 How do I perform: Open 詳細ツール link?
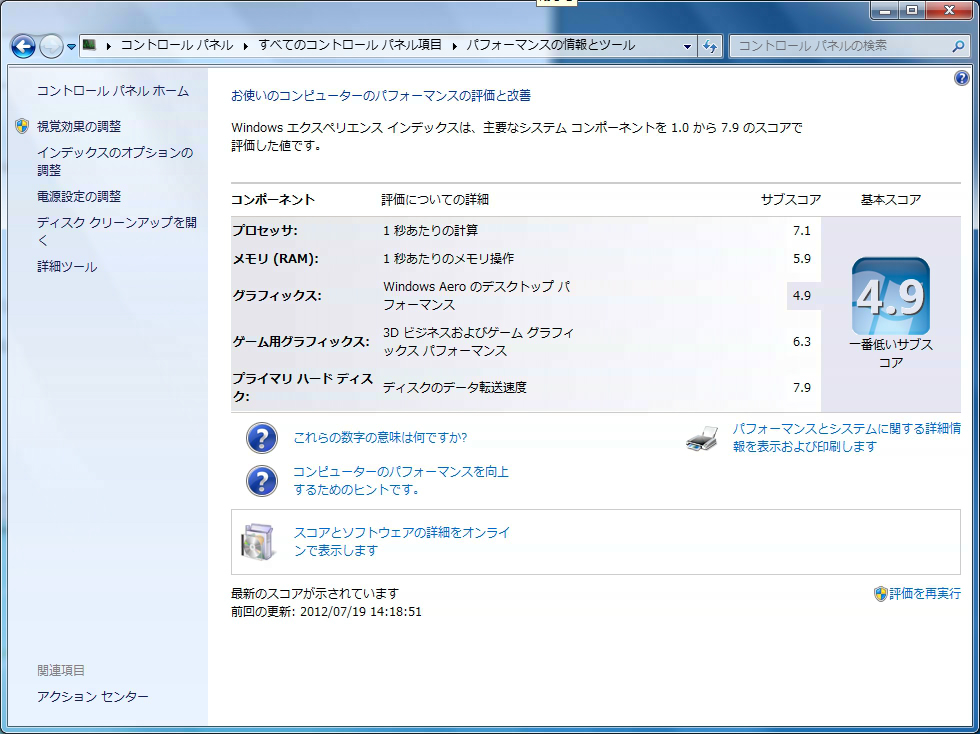click(x=67, y=267)
